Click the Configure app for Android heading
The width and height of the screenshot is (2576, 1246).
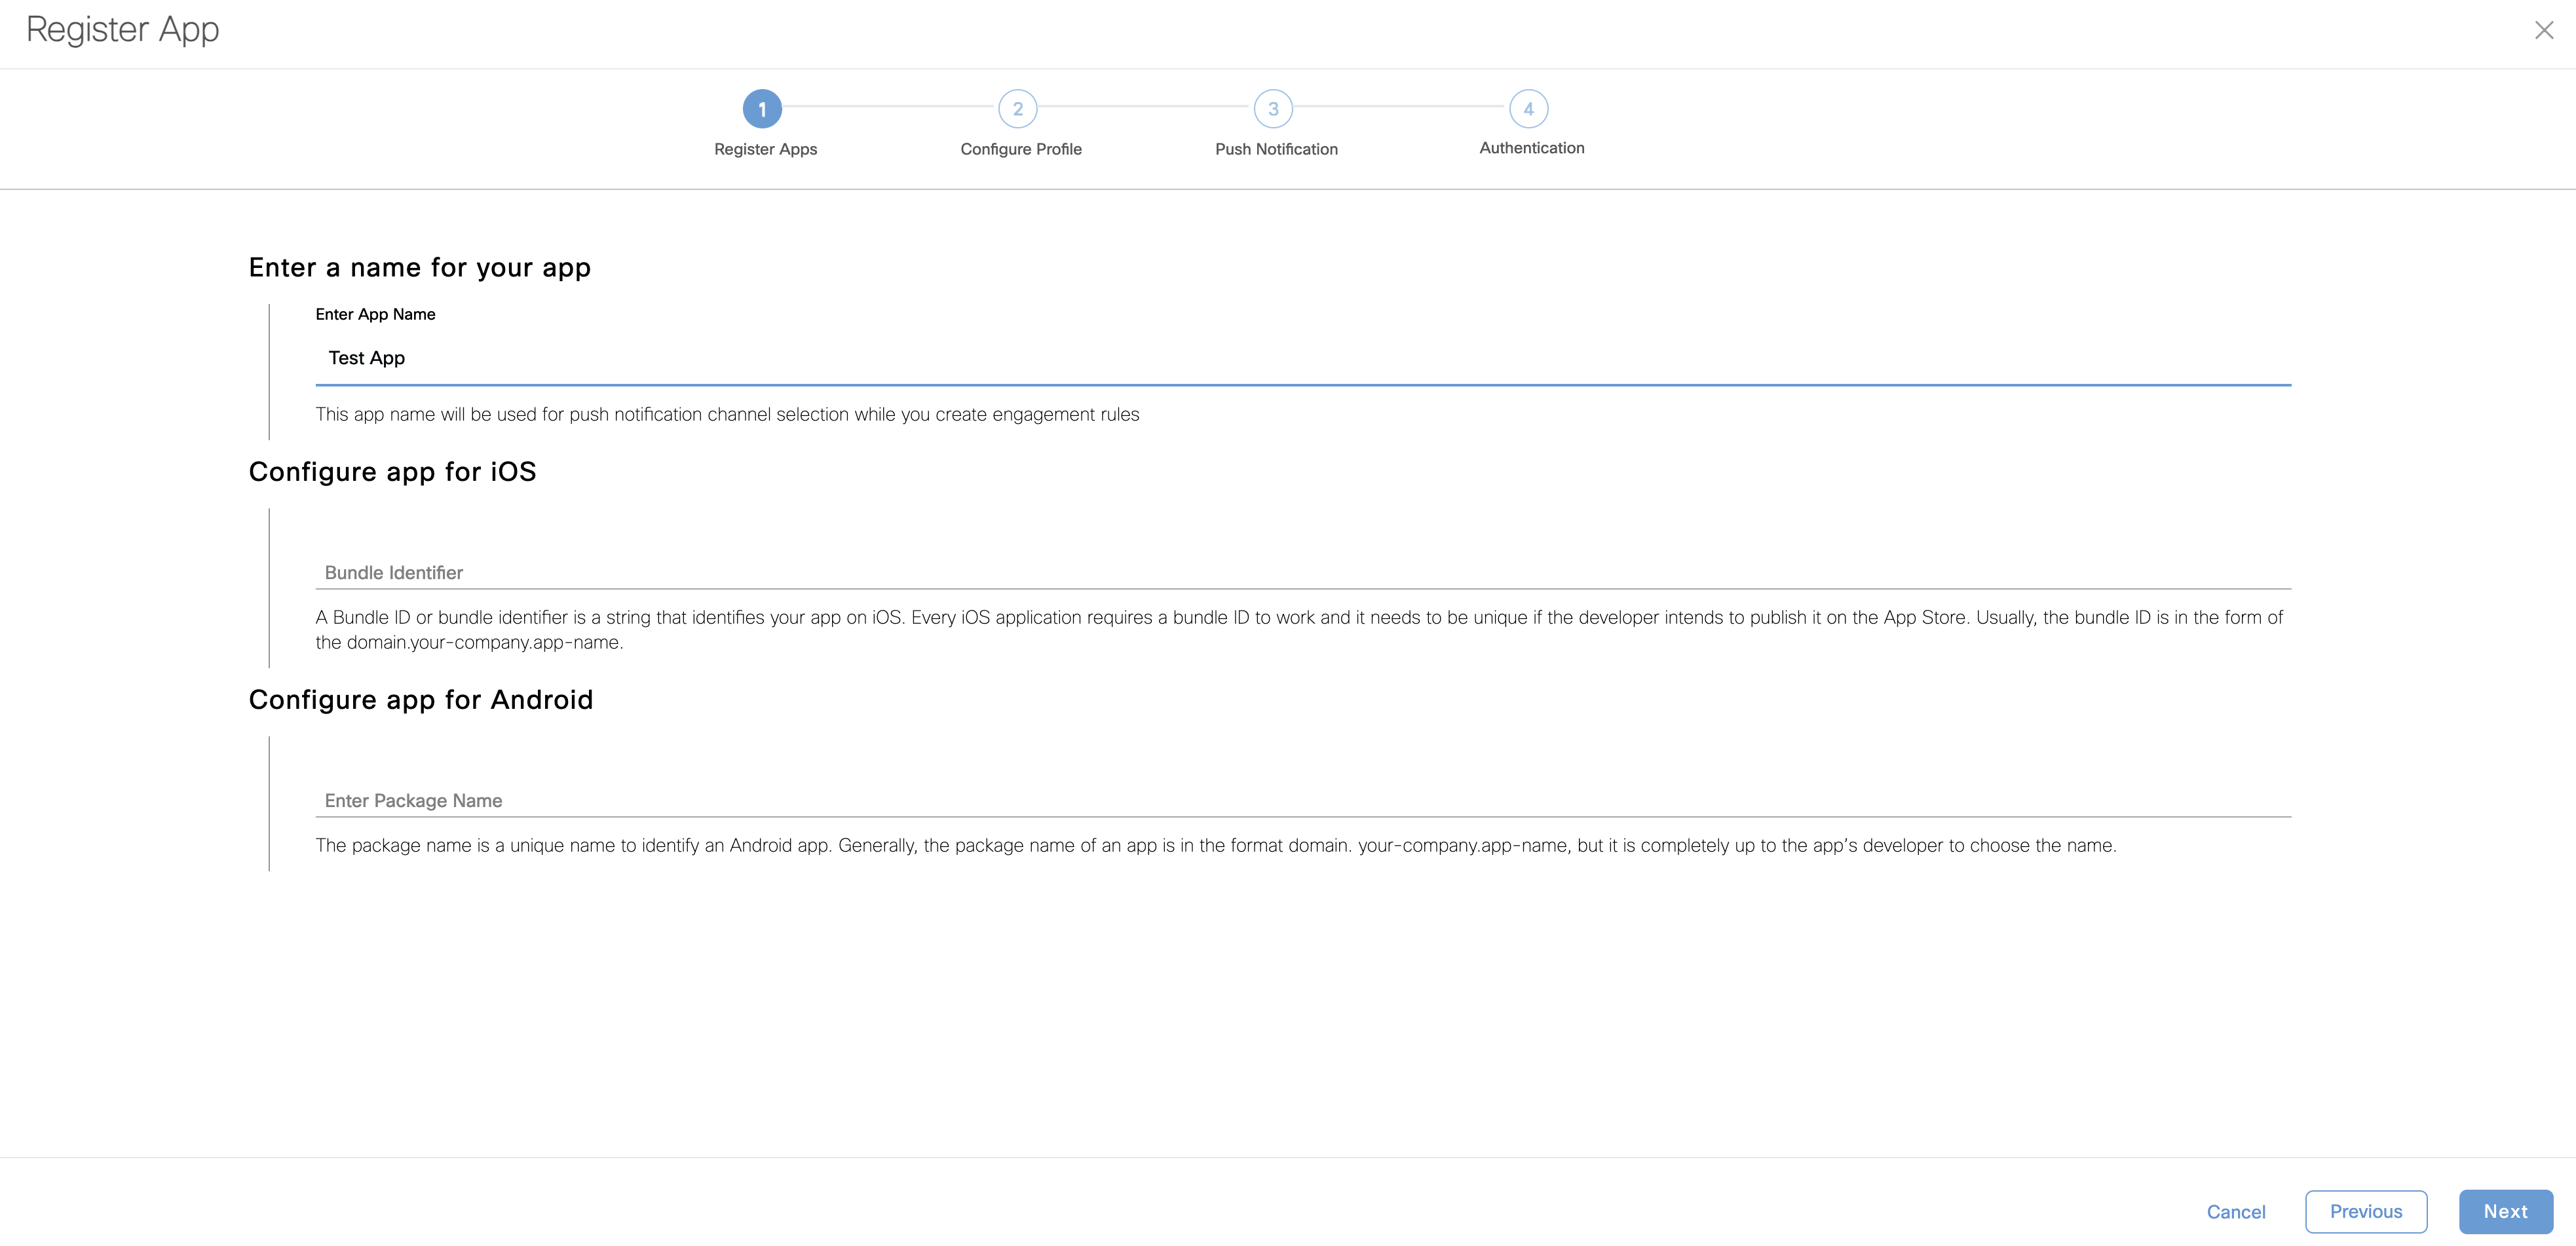tap(420, 700)
